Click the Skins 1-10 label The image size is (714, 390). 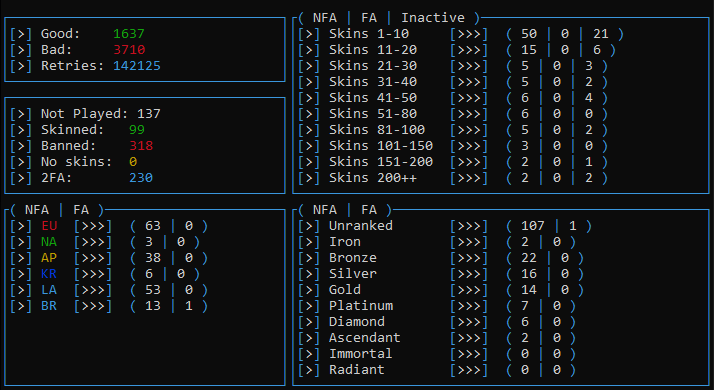click(x=369, y=34)
